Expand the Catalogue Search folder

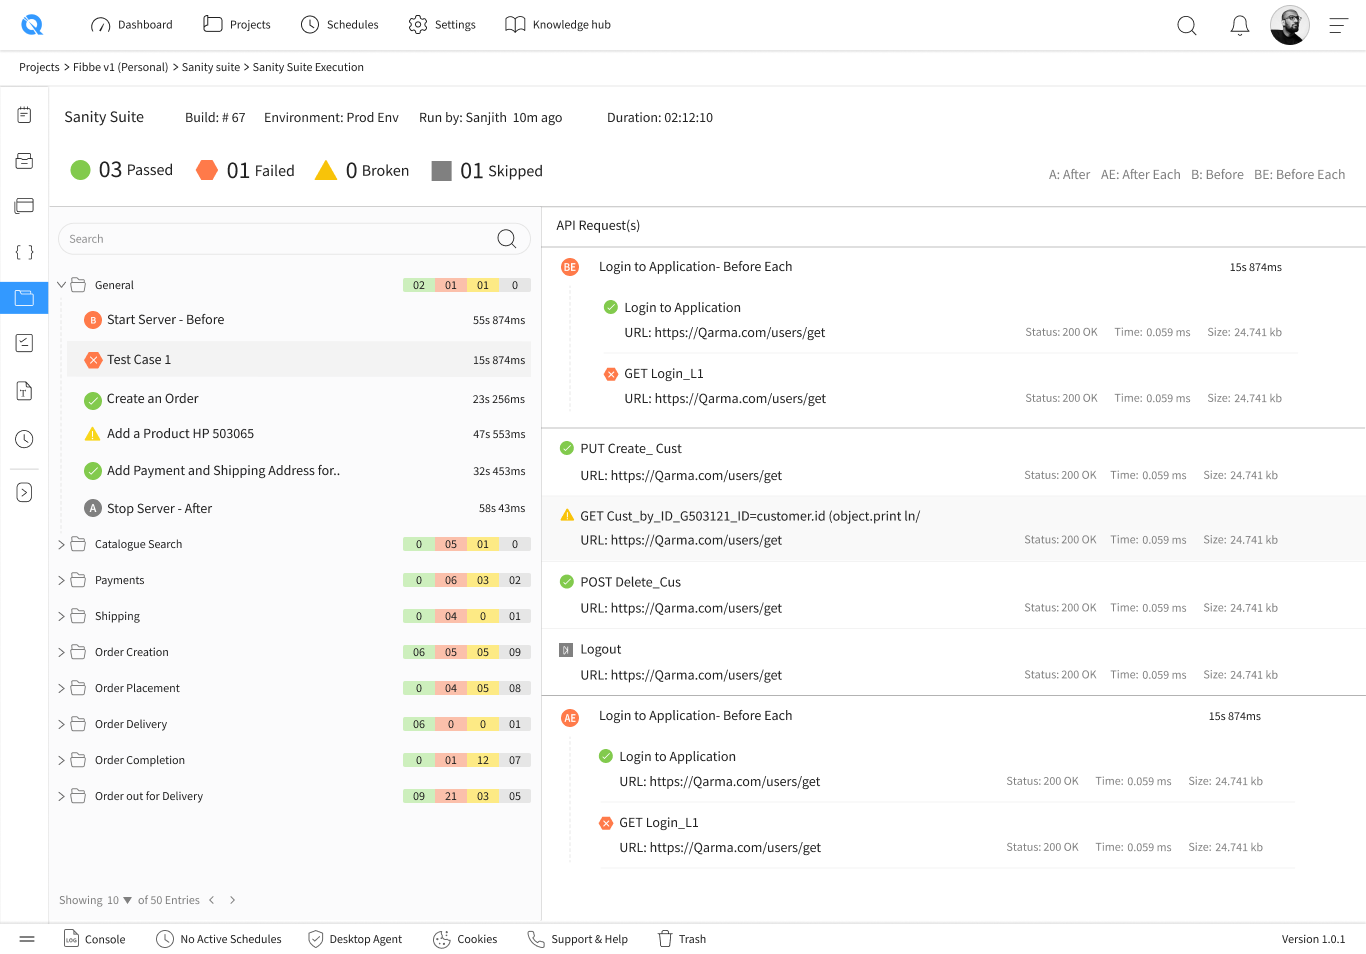pos(61,545)
